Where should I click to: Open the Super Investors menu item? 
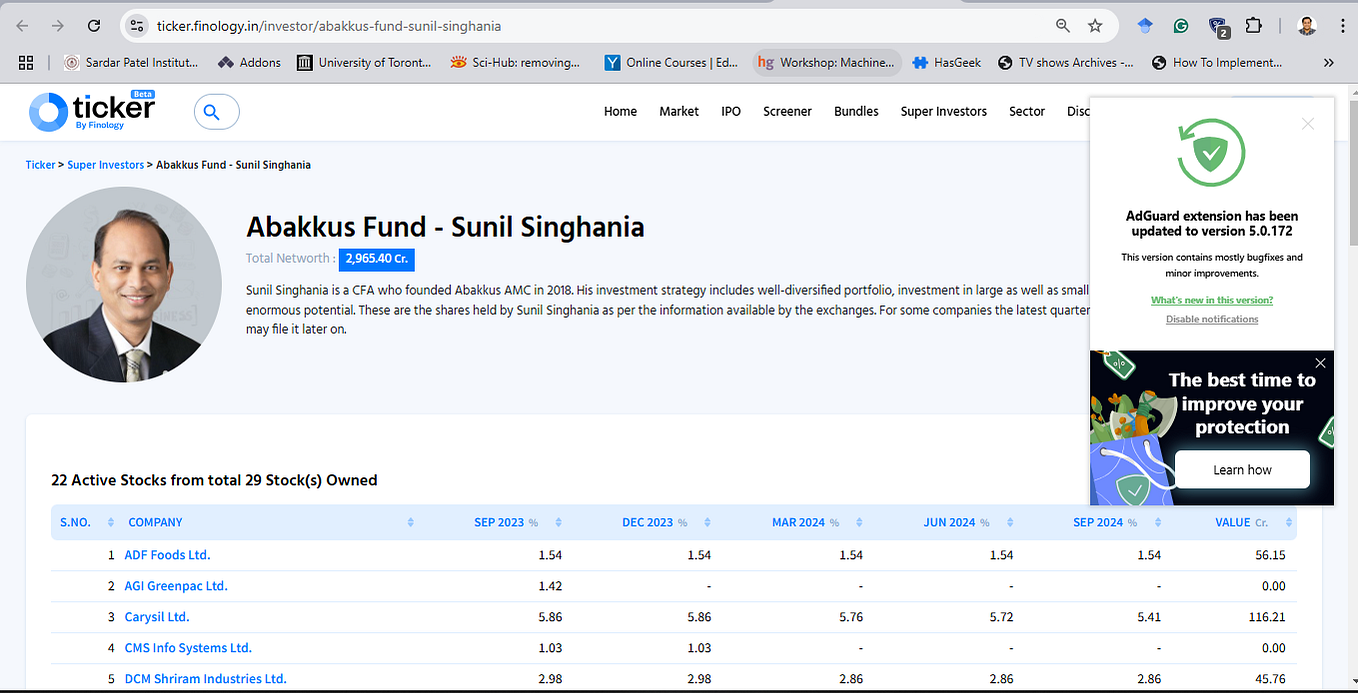pyautogui.click(x=943, y=111)
